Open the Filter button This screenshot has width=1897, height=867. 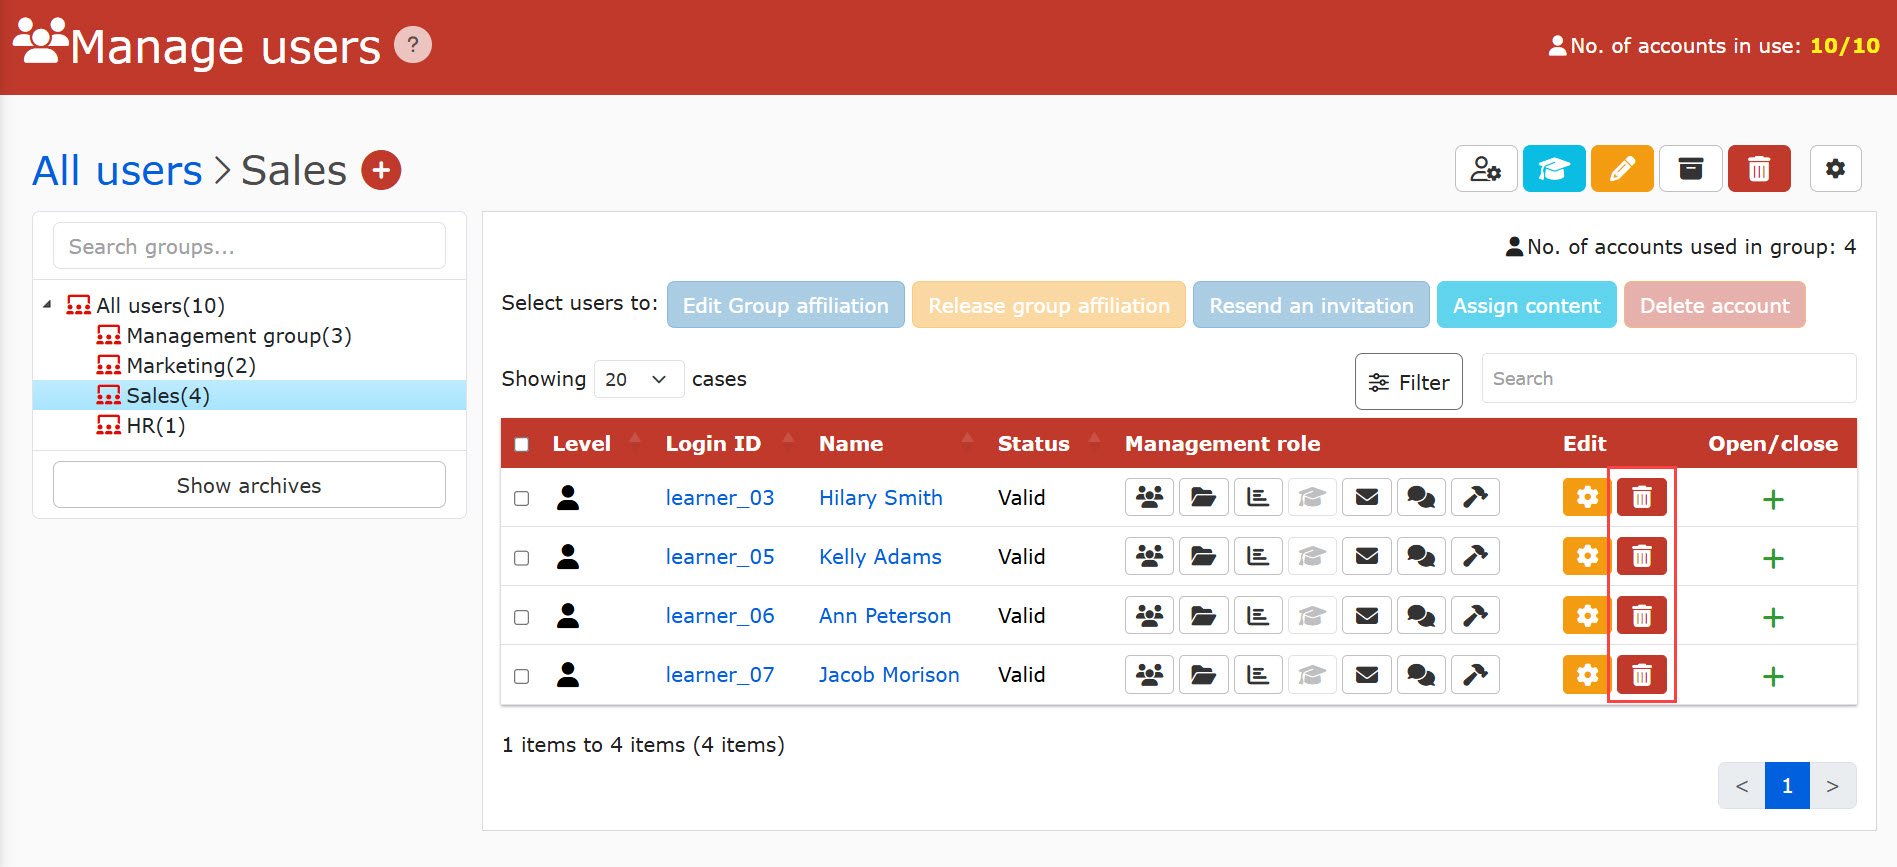tap(1409, 382)
